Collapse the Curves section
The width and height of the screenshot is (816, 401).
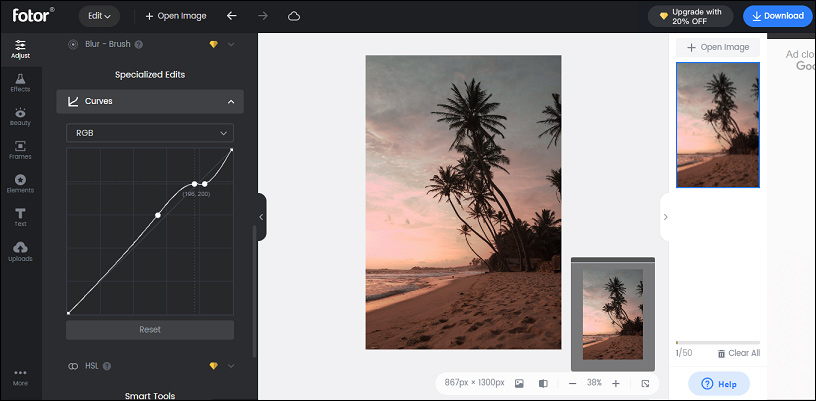pos(231,101)
